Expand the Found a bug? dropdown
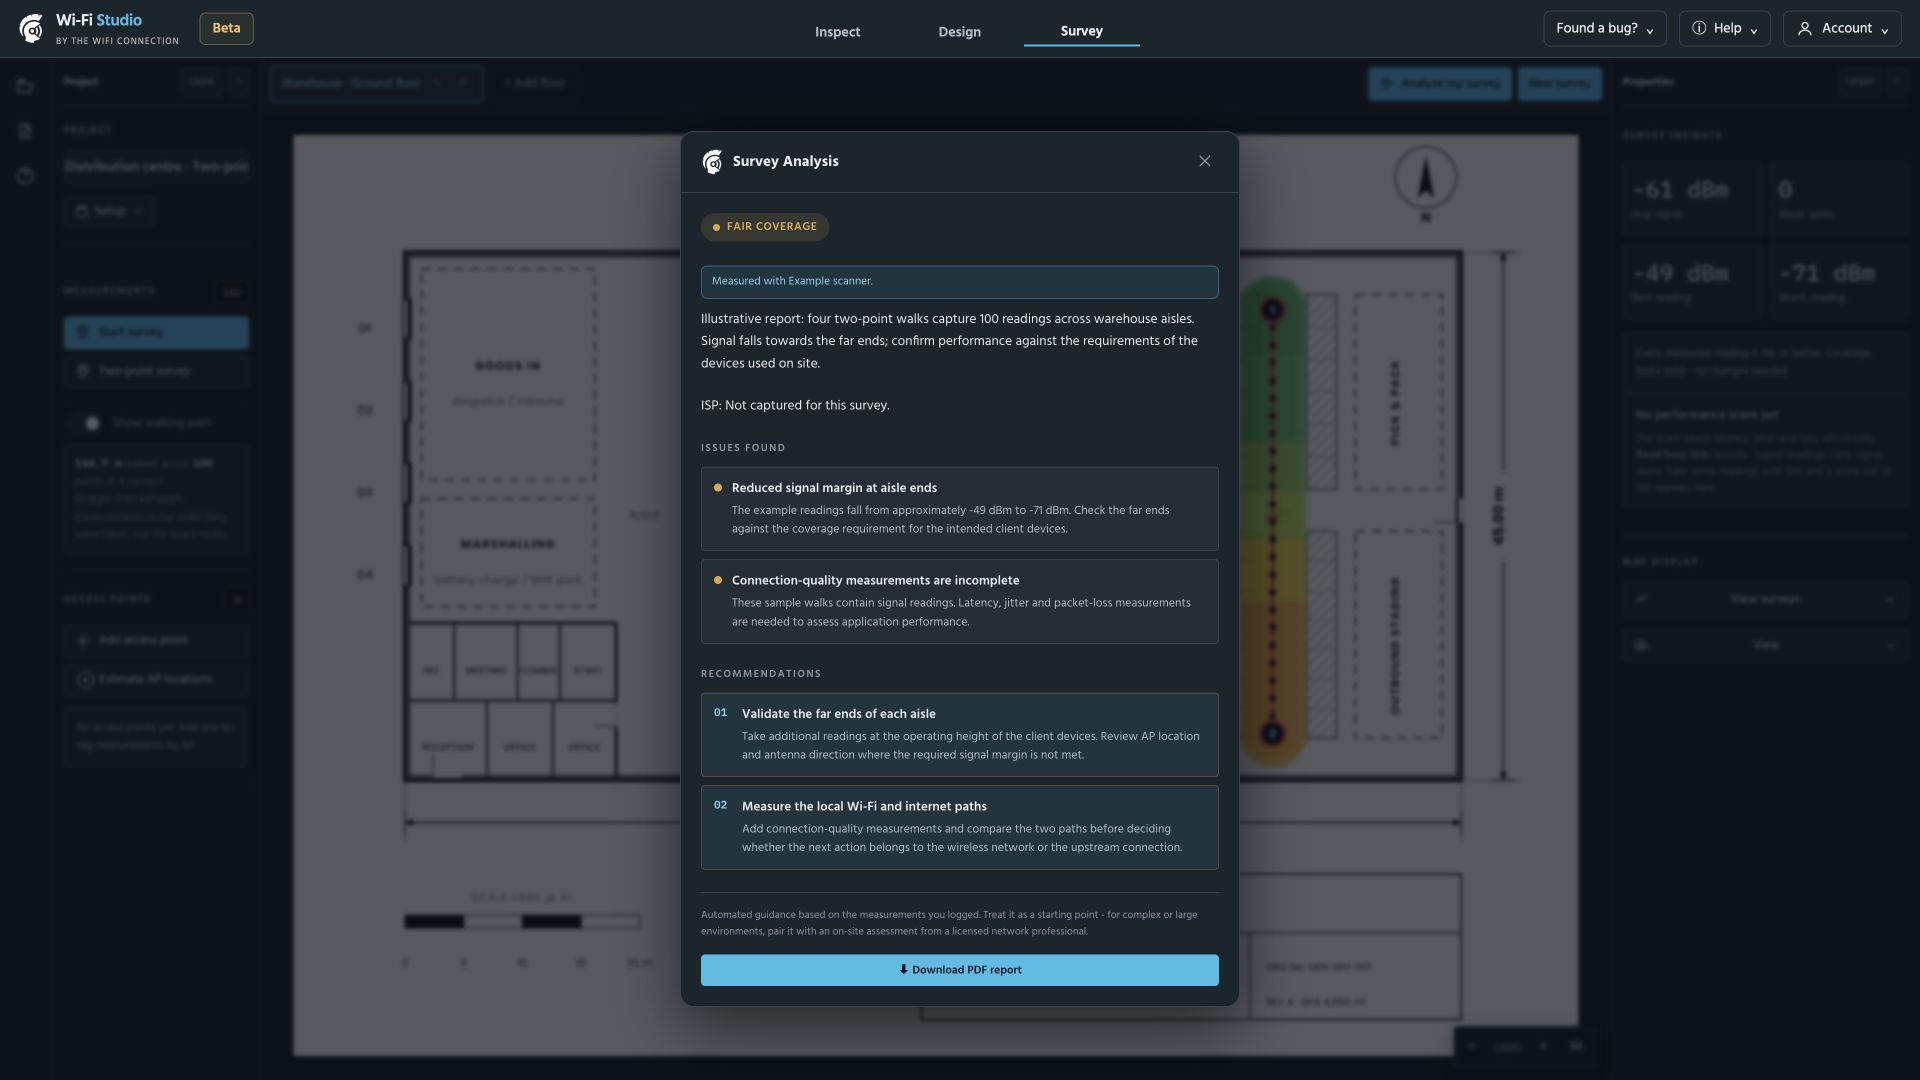 (x=1604, y=29)
